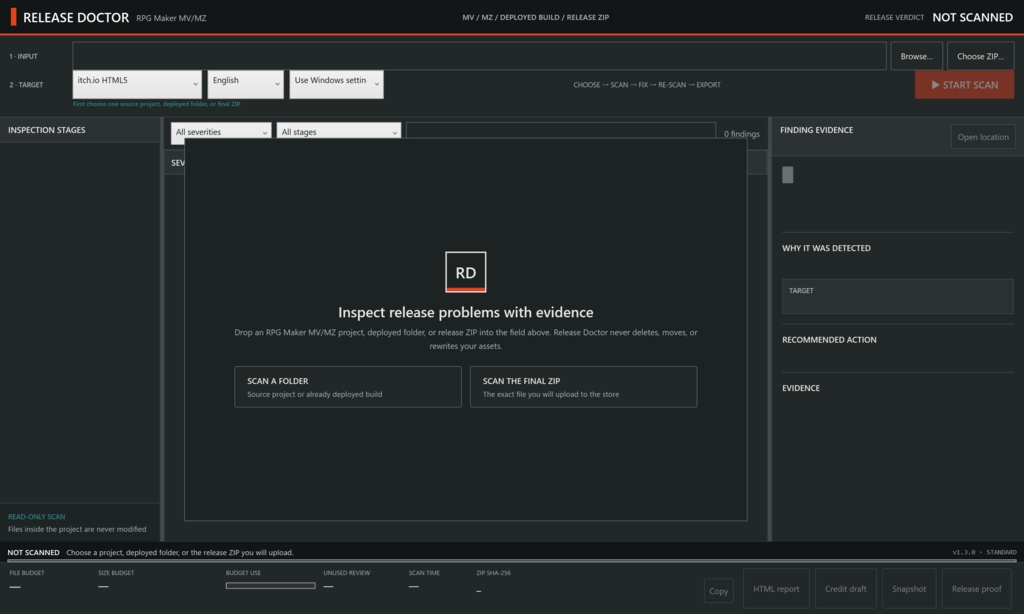Choose SCAN A FOLDER option
The width and height of the screenshot is (1024, 614).
click(348, 387)
